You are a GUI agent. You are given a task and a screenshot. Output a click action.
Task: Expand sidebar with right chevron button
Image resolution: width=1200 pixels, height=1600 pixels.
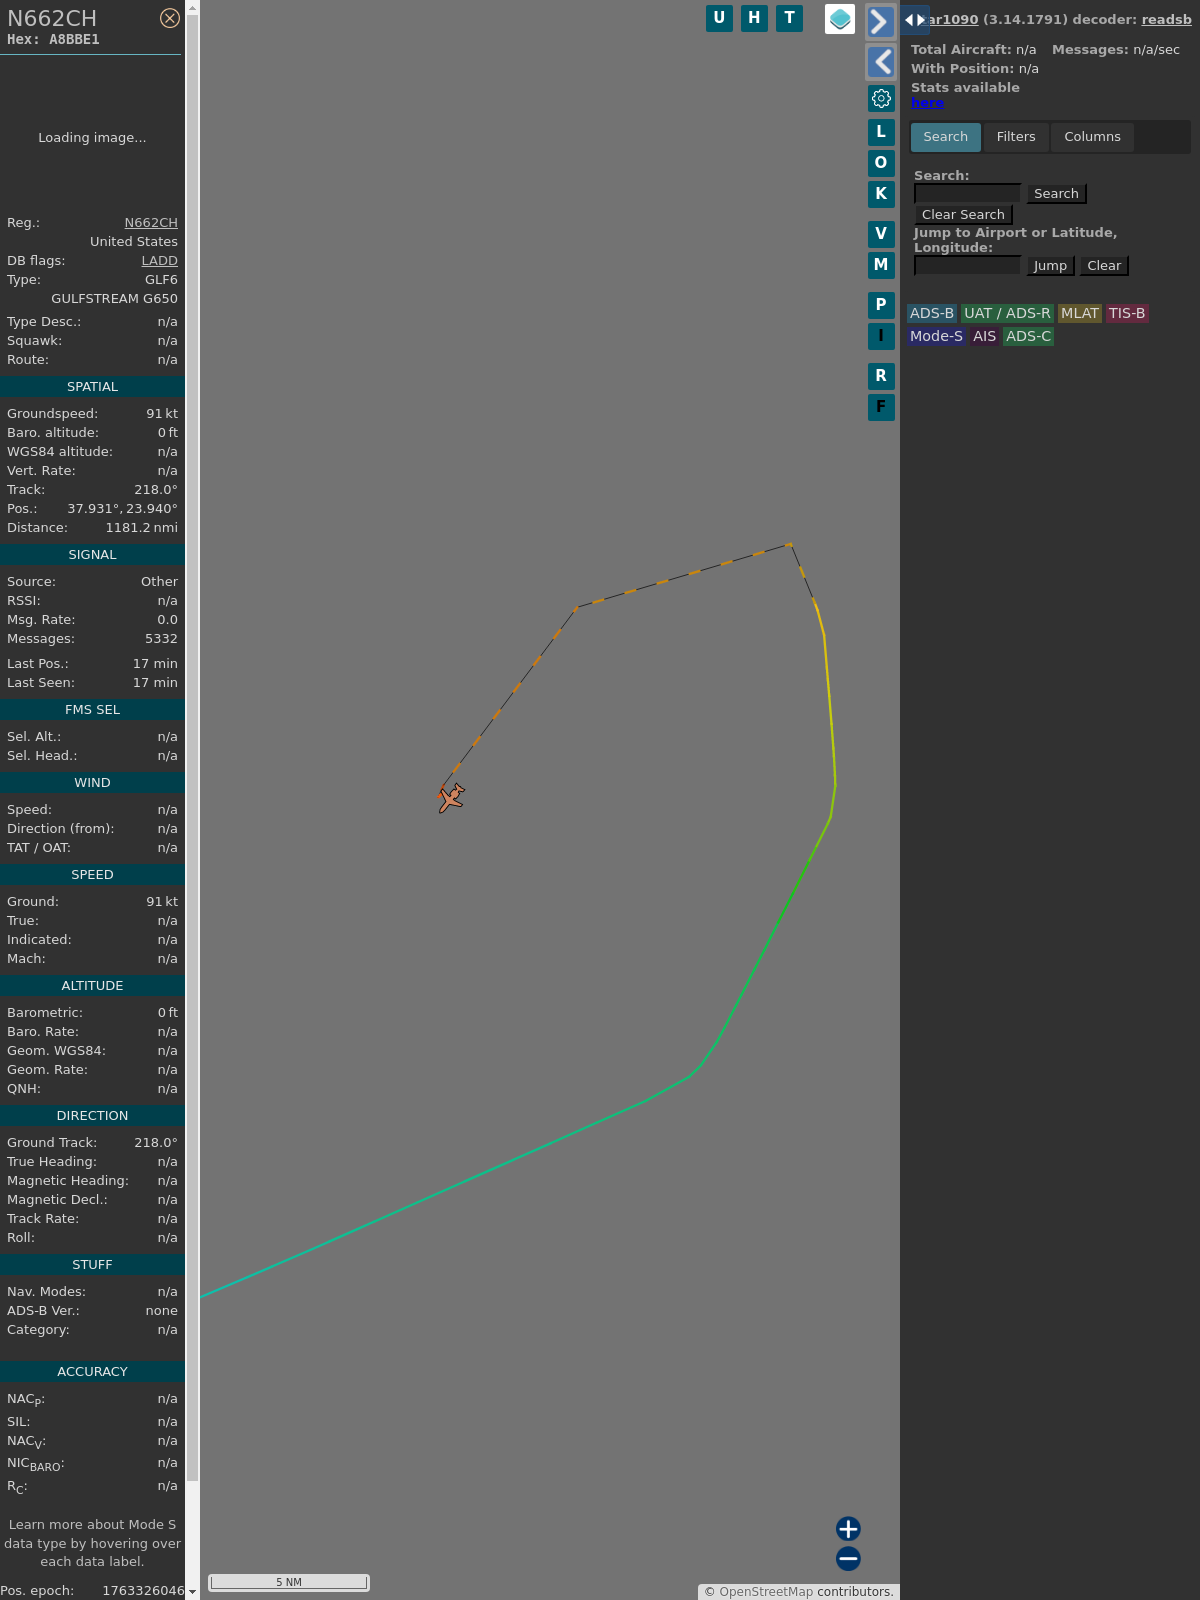(880, 22)
